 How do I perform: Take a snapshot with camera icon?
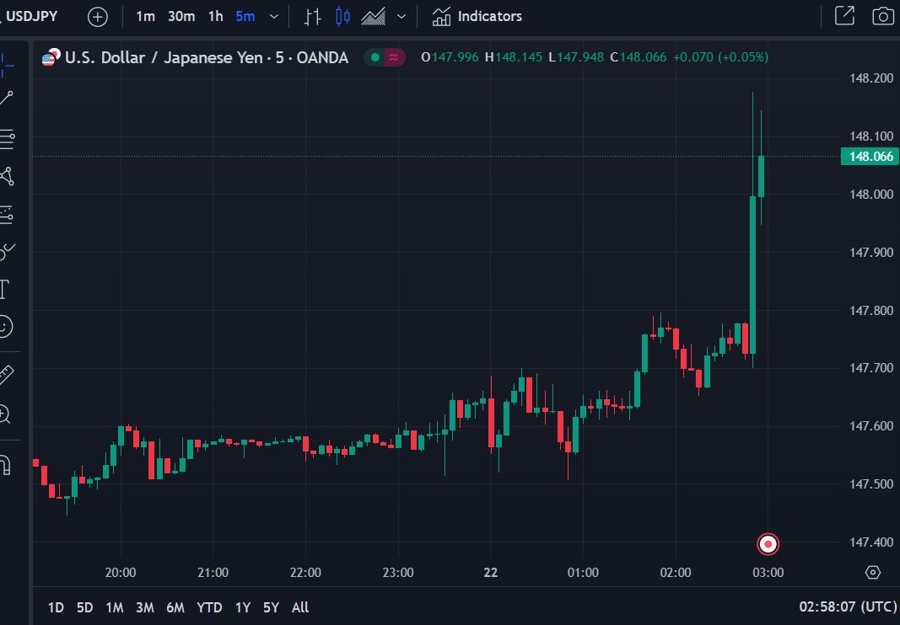point(883,16)
